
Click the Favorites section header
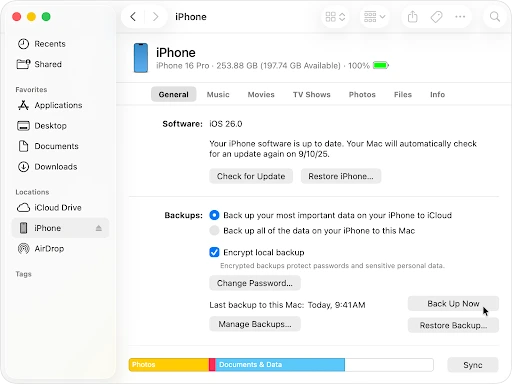(x=31, y=90)
